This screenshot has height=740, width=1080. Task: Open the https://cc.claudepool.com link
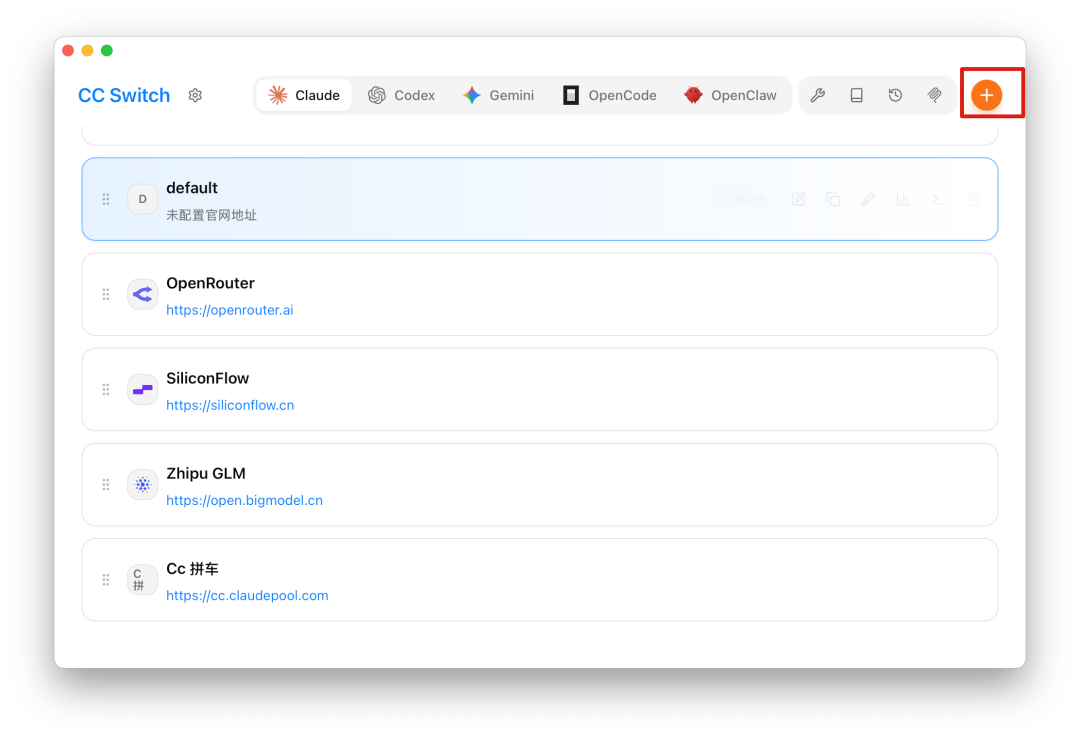(x=247, y=595)
